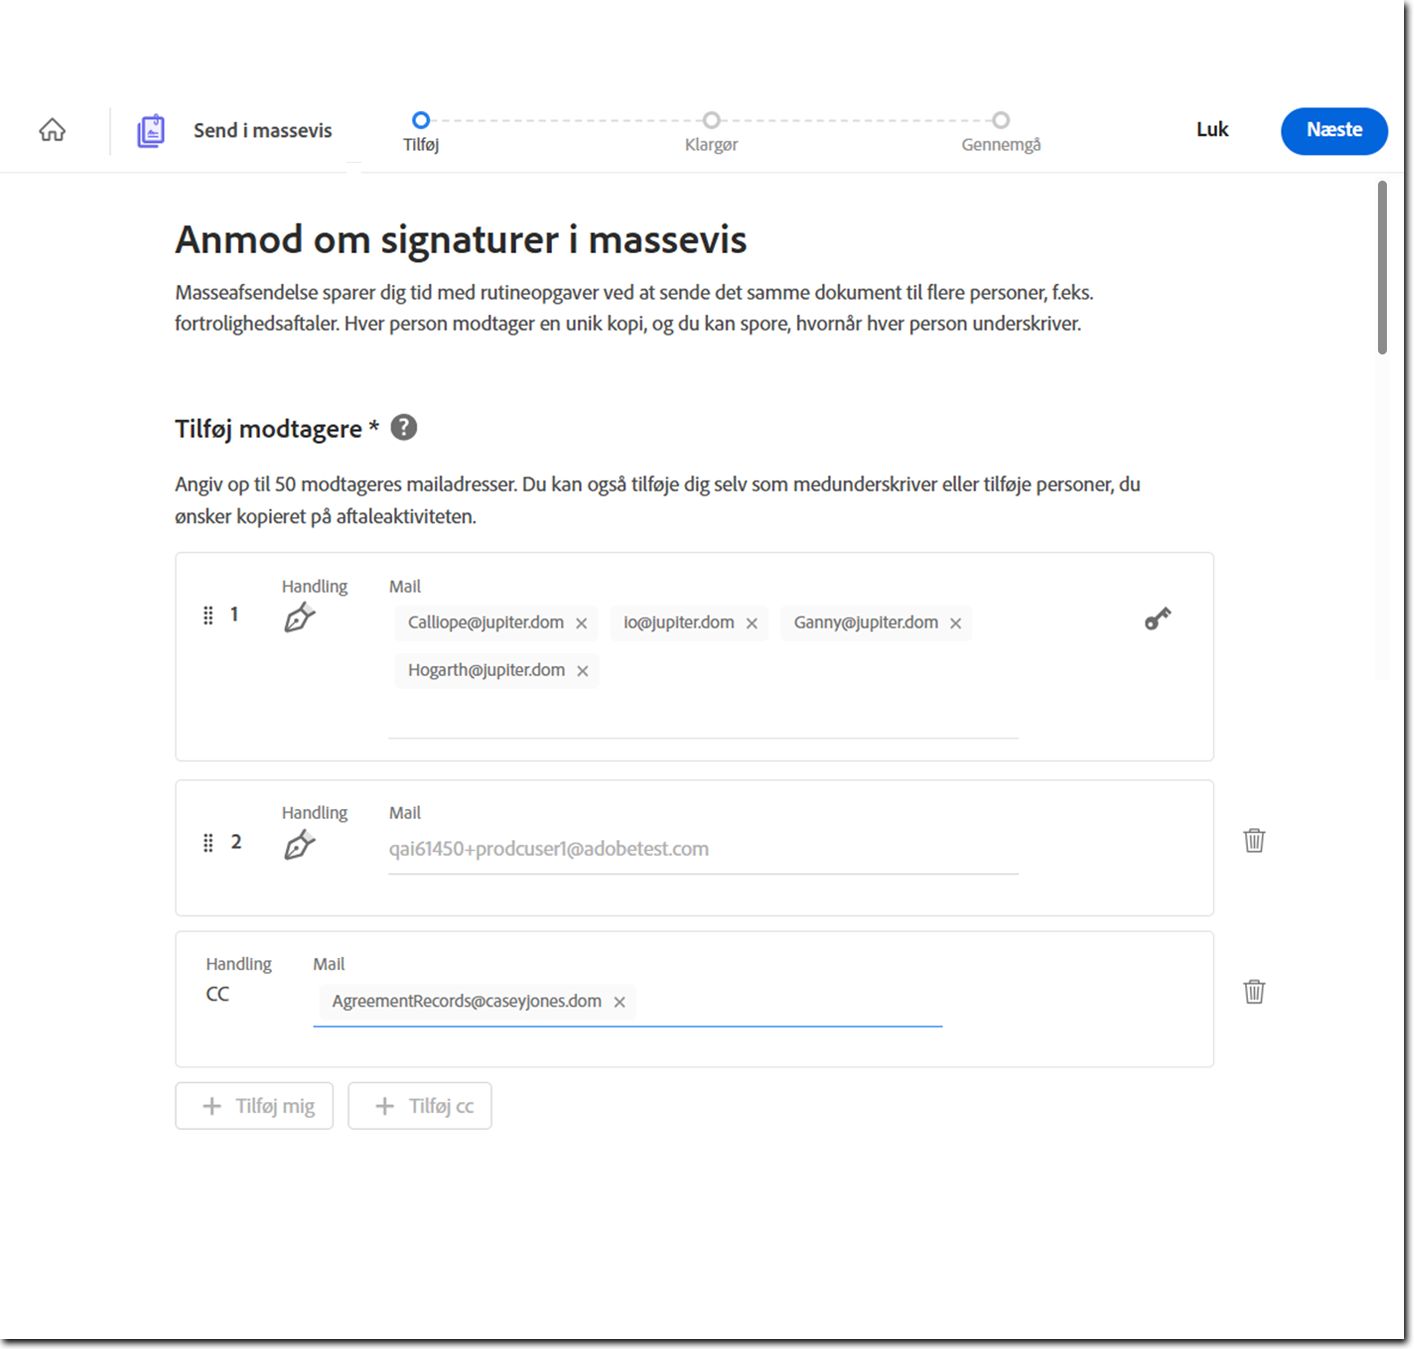
Task: Click the Calliope@jupiter.dom email chip
Action: [x=497, y=623]
